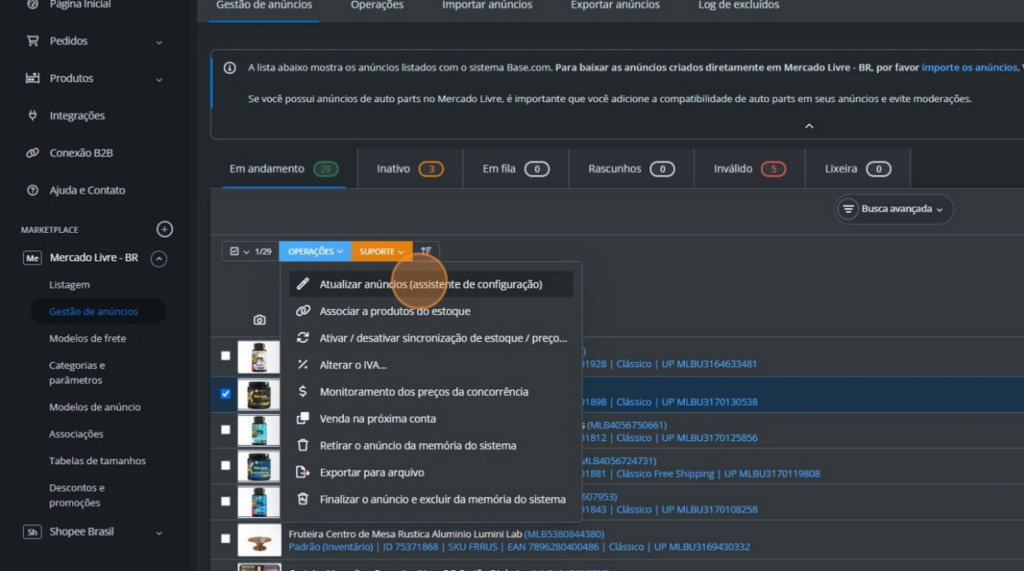1024x571 pixels.
Task: Open the Busca avançada dropdown
Action: (x=894, y=209)
